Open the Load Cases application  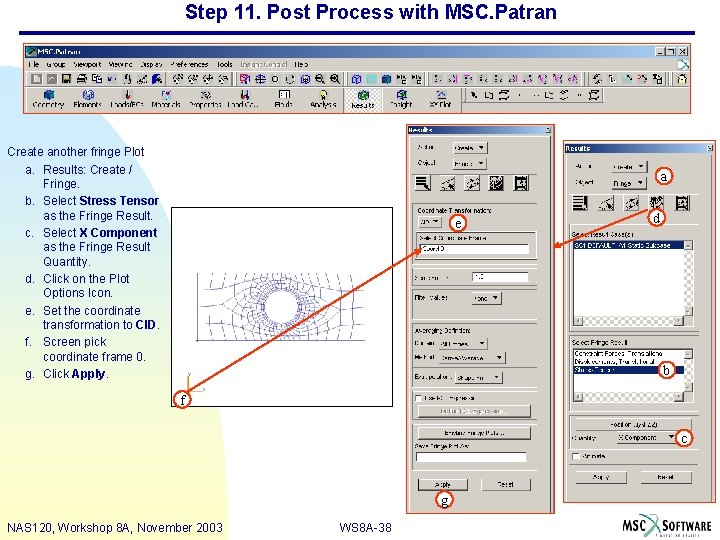pos(244,99)
